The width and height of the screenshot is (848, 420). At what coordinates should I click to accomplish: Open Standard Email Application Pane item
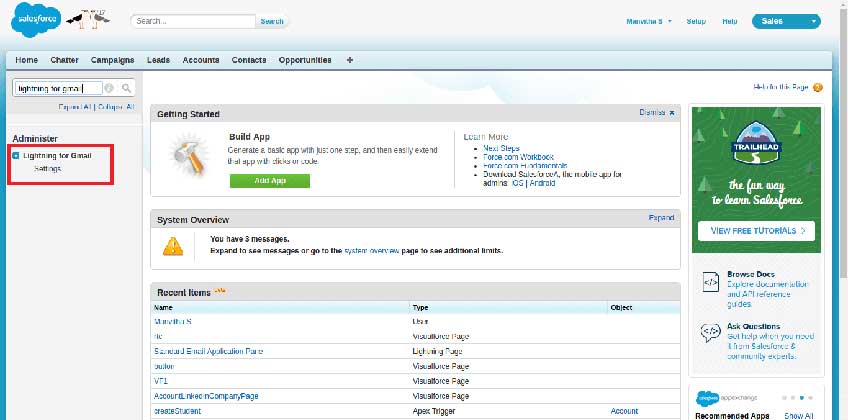208,351
